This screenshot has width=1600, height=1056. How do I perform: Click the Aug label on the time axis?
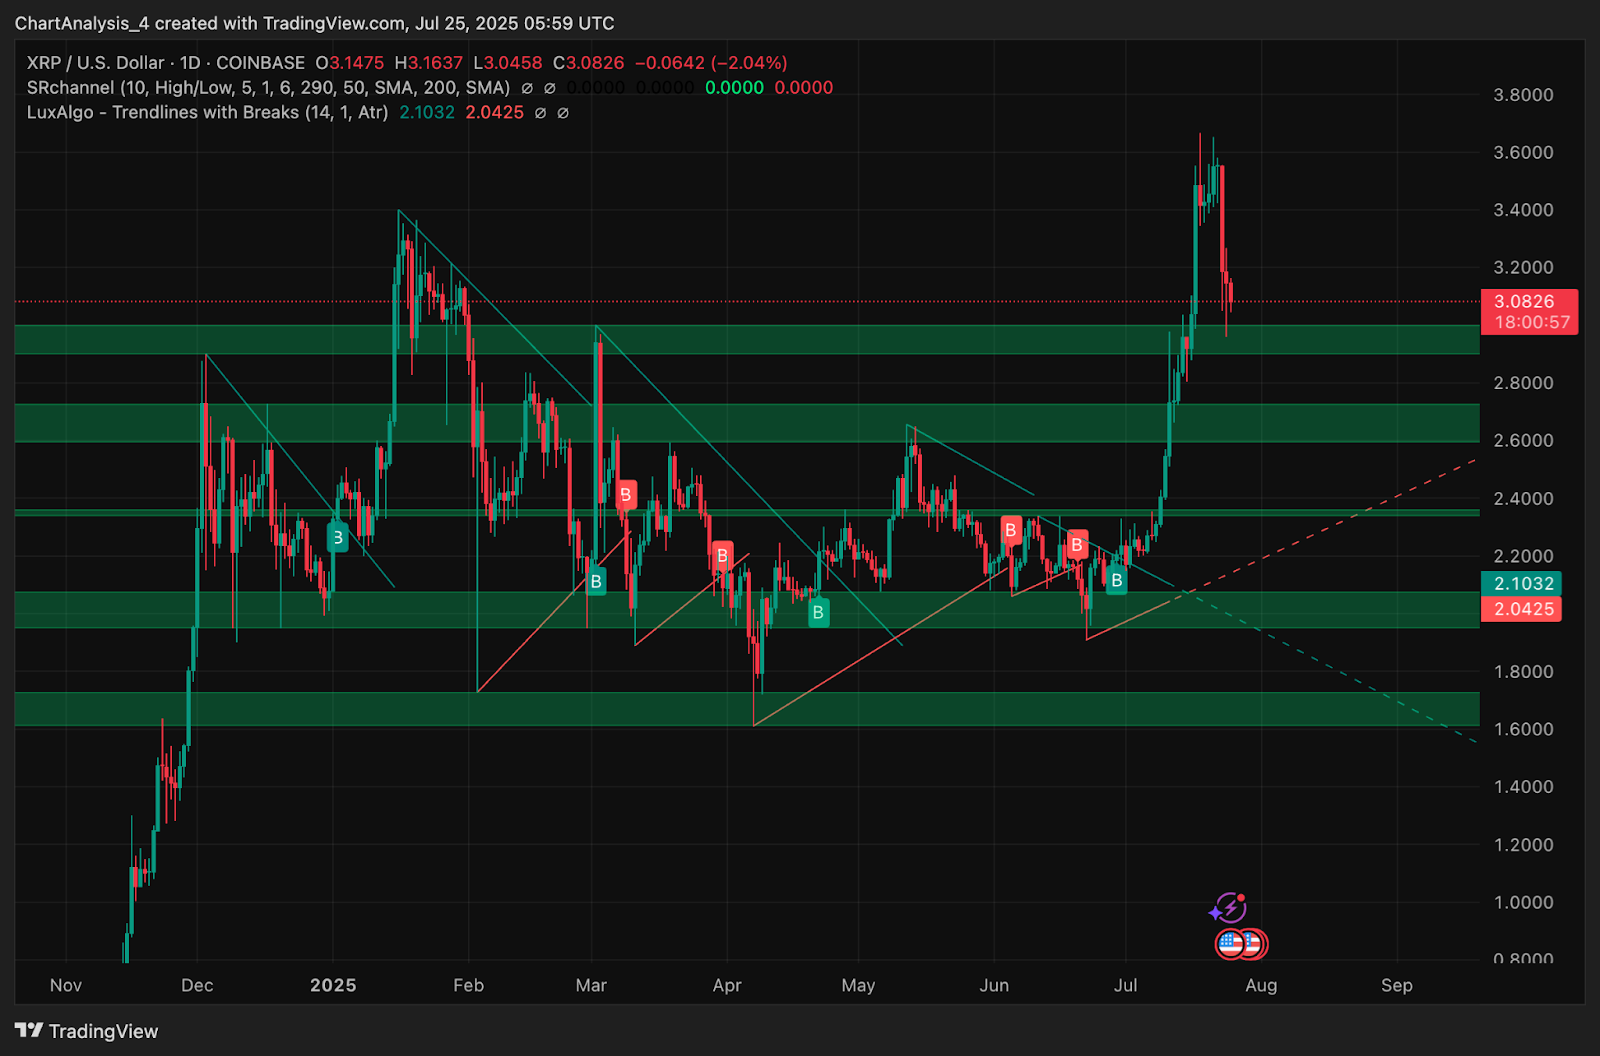tap(1261, 985)
